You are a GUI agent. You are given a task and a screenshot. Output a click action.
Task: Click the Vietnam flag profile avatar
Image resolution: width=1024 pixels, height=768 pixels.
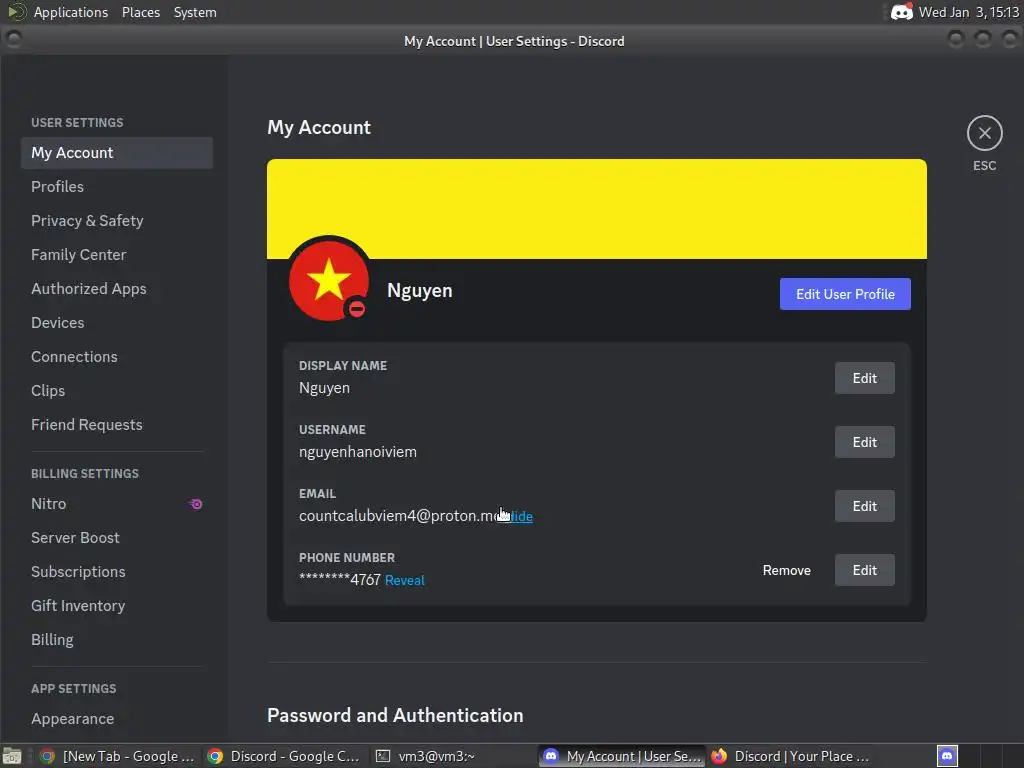point(328,280)
